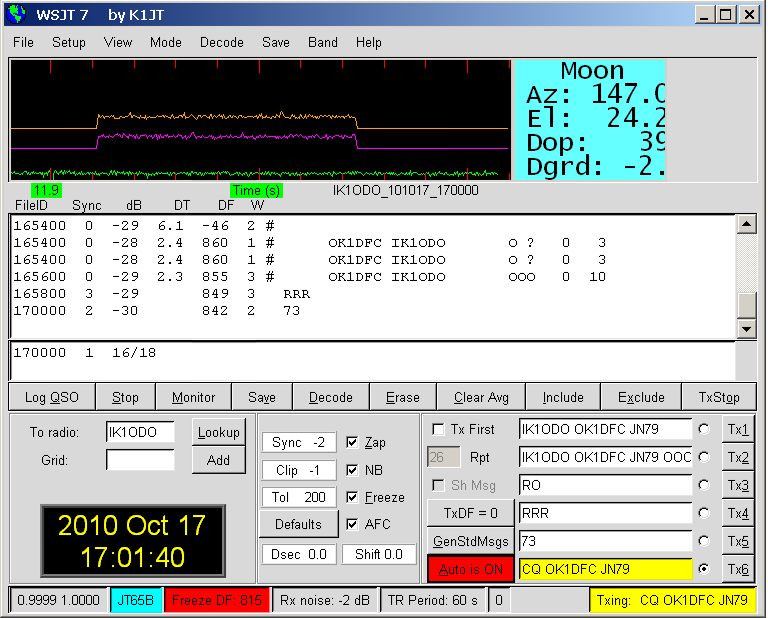
Task: Open the Mode menu
Action: (x=166, y=43)
